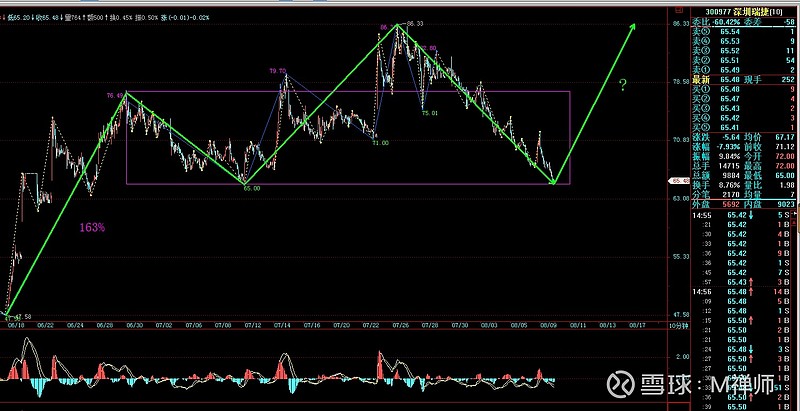The height and width of the screenshot is (411, 800).
Task: Click the 最新 65.48 latest price row
Action: [x=716, y=80]
